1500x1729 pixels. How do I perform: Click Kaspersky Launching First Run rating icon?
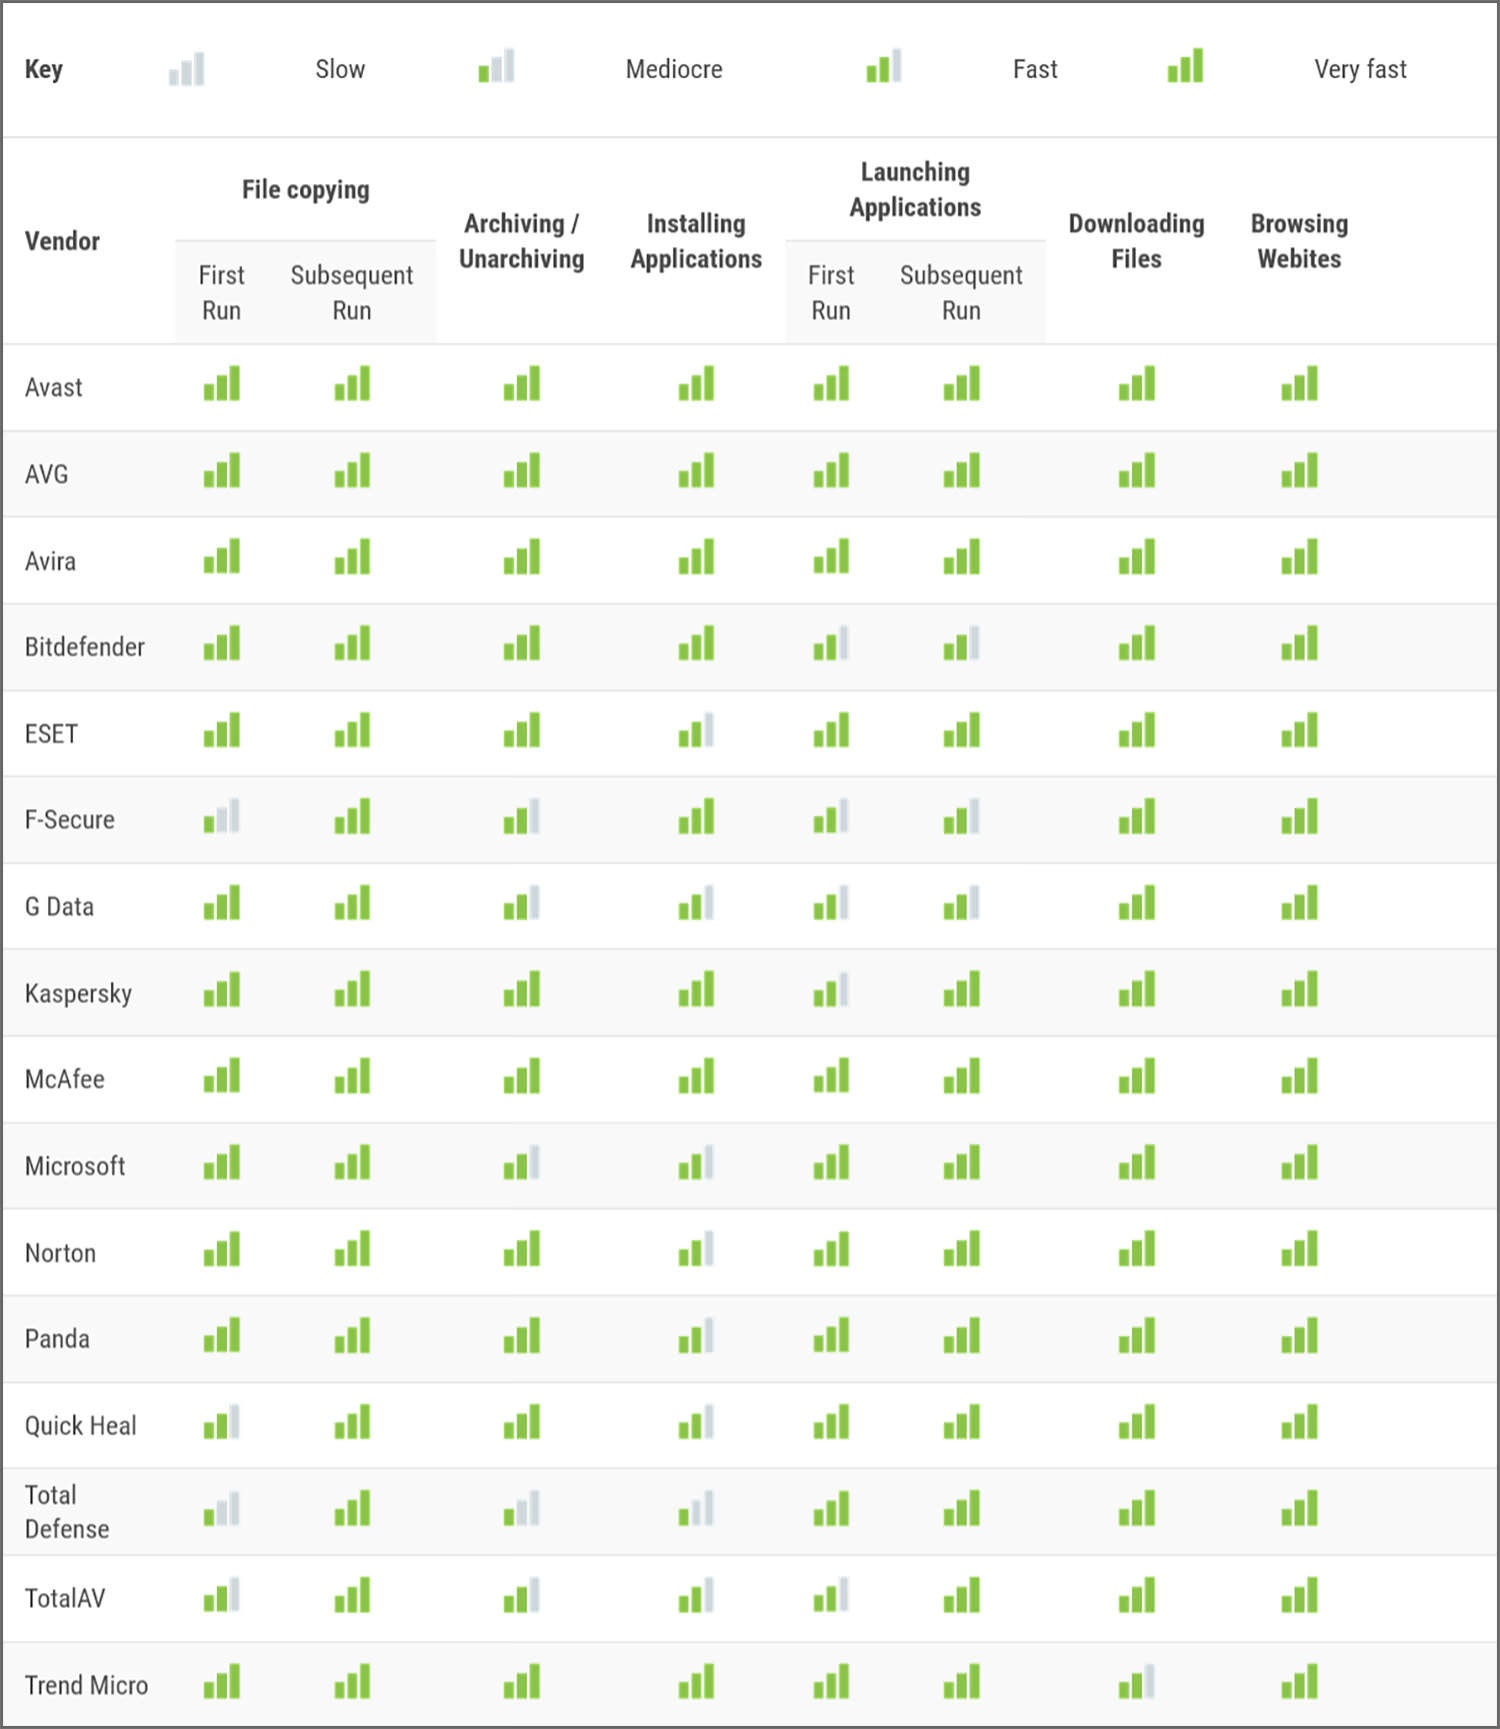tap(831, 989)
